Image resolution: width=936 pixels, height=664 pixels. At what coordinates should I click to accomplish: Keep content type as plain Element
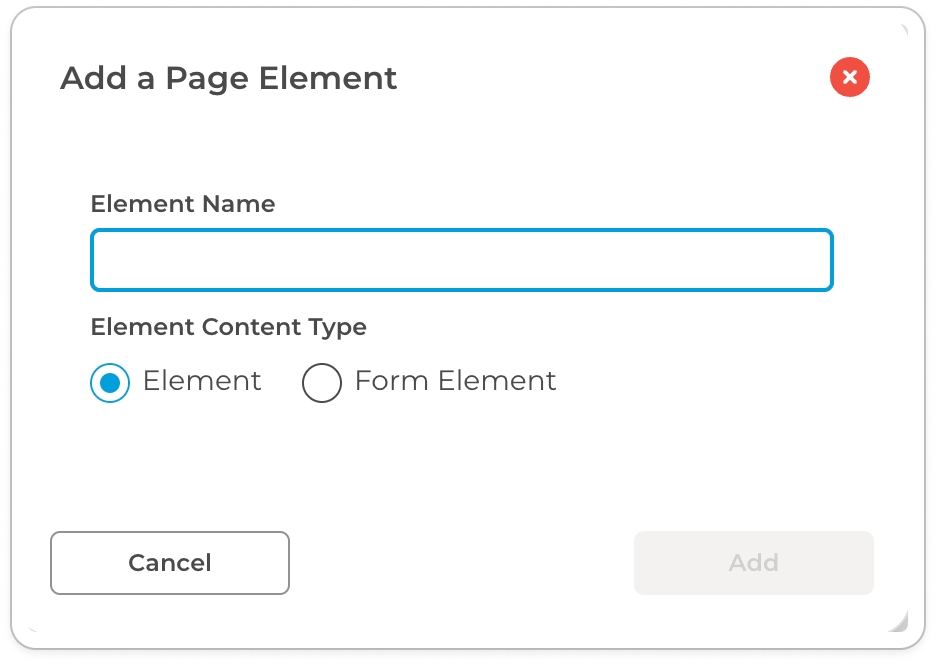tap(110, 382)
